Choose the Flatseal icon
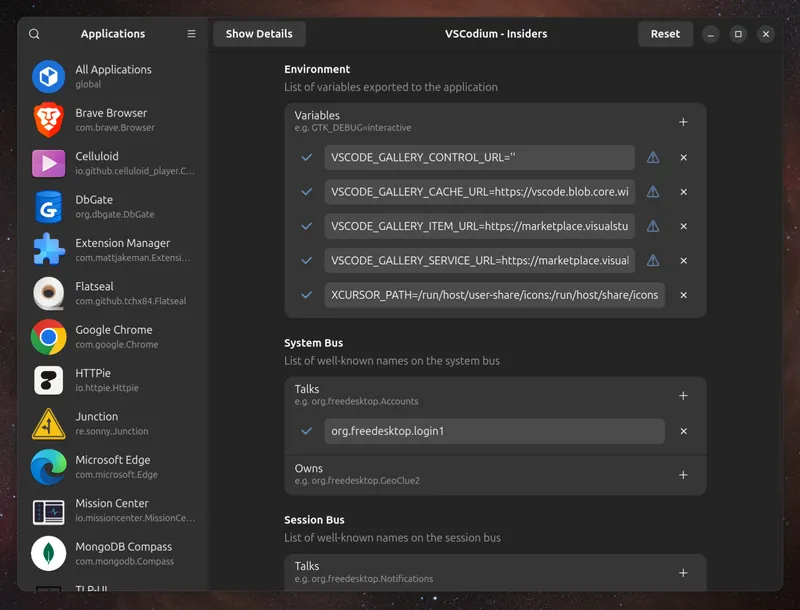Screen dimensions: 800x610 48,293
